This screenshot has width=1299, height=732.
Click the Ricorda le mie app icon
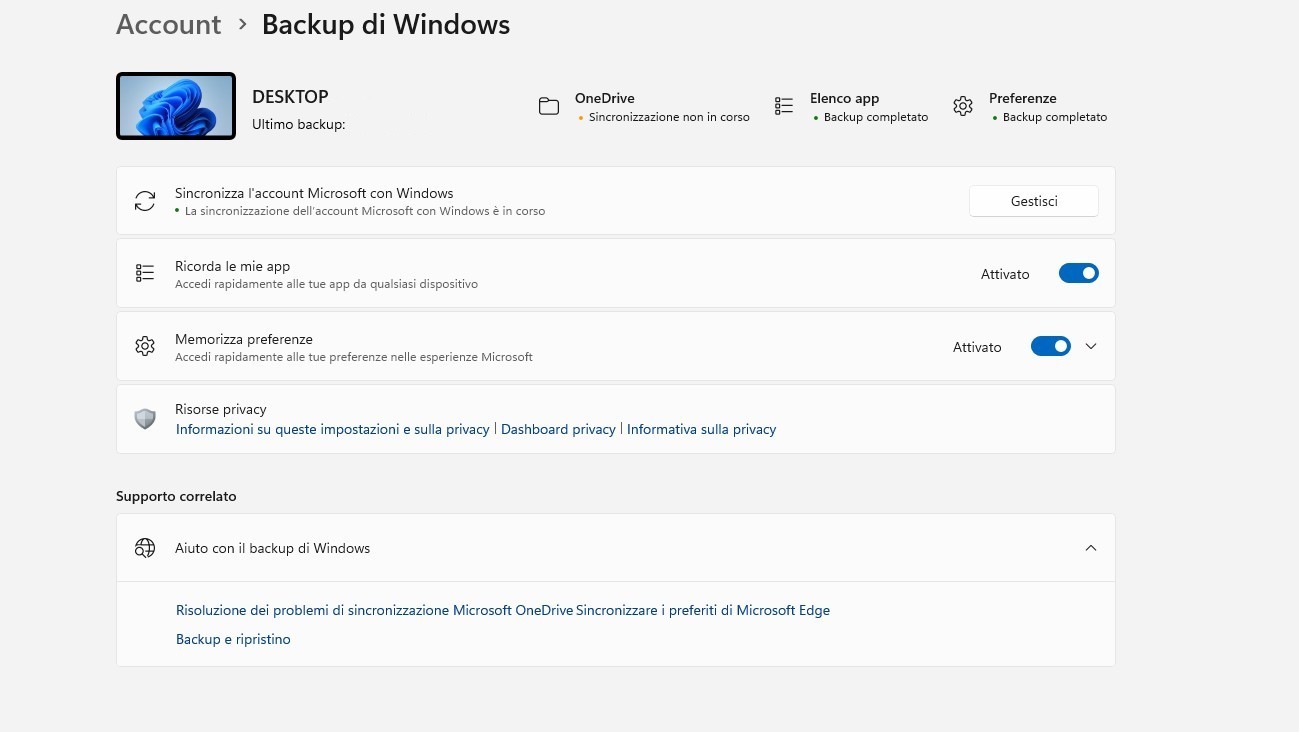click(x=145, y=273)
